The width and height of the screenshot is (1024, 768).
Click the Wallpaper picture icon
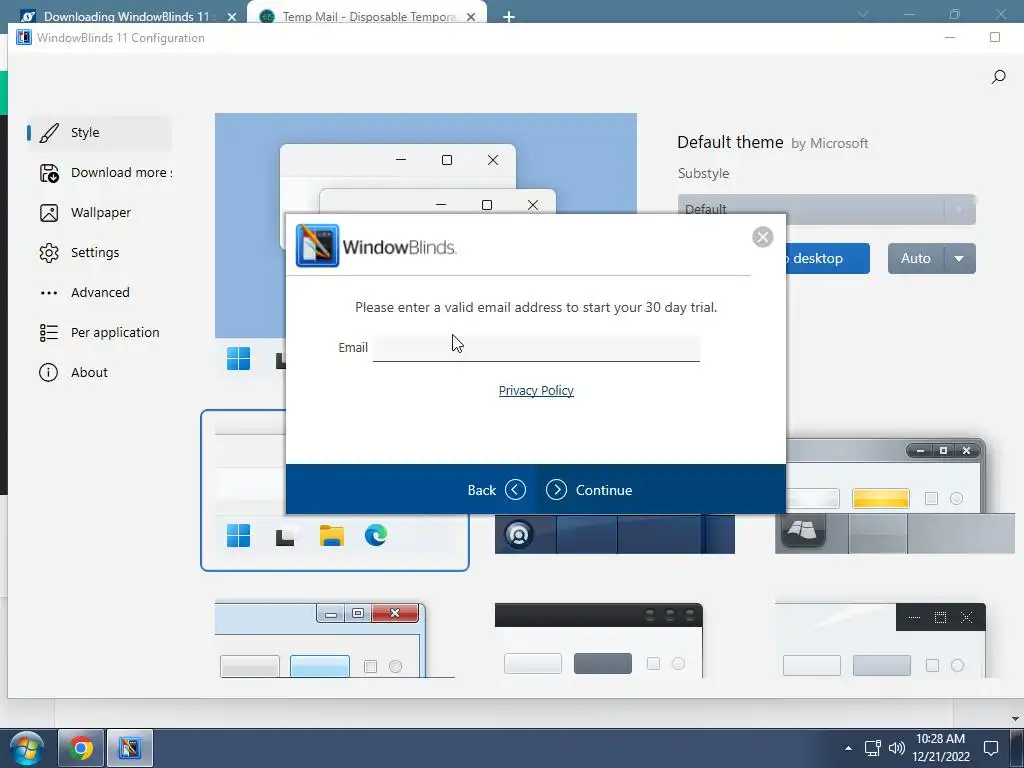pos(49,213)
